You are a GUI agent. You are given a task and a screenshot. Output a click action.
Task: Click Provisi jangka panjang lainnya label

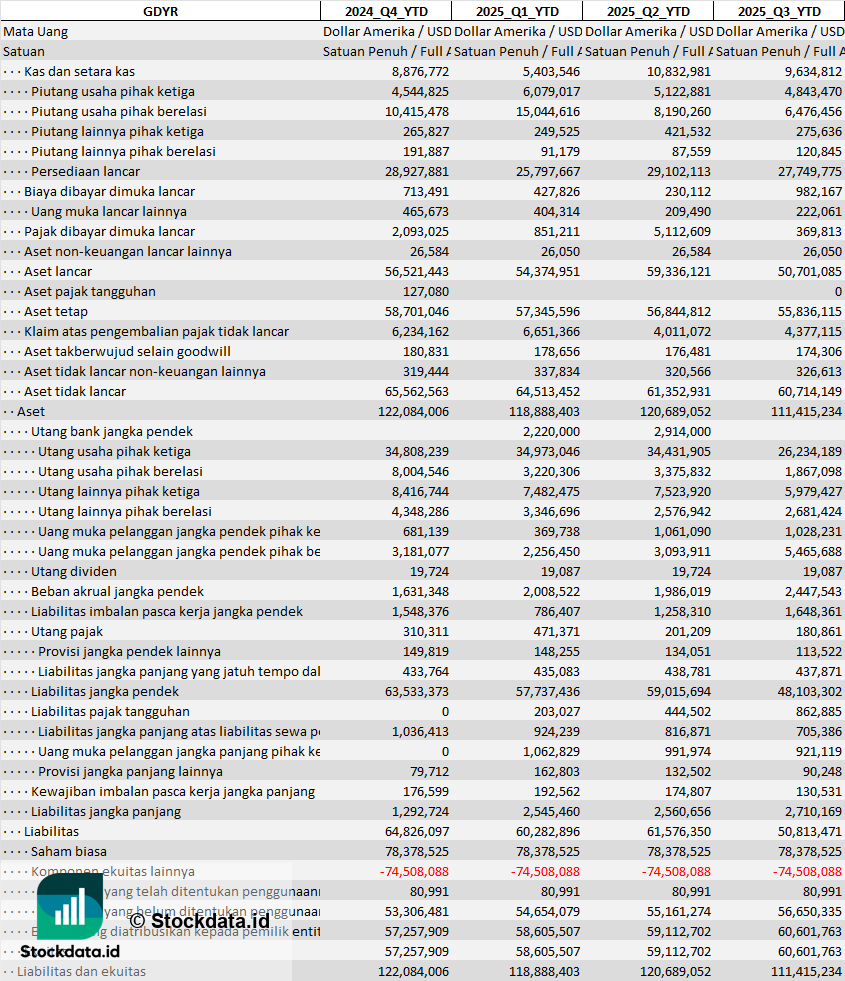pos(130,772)
